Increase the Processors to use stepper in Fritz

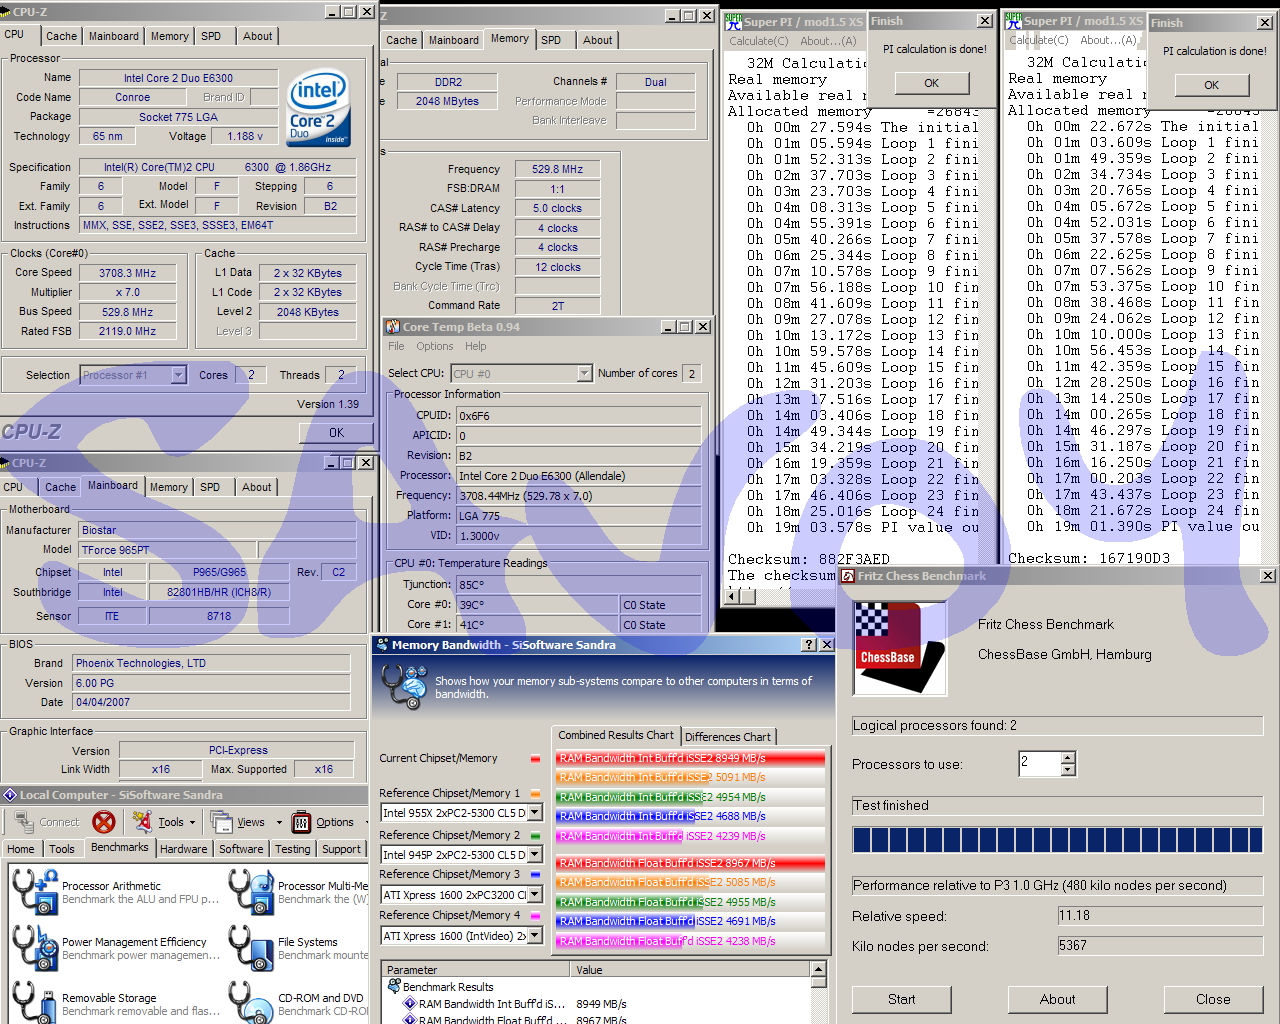click(x=1068, y=758)
